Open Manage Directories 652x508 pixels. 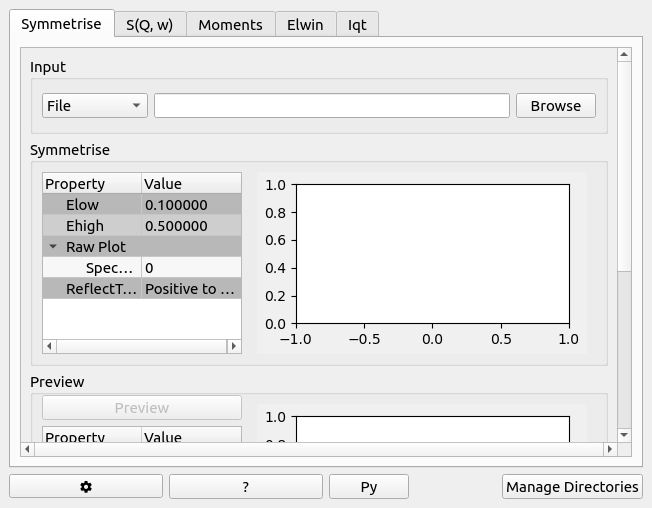point(572,487)
